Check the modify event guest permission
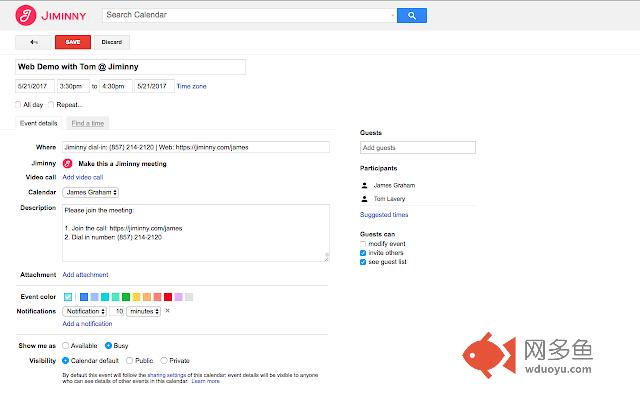640x400 pixels. click(364, 244)
